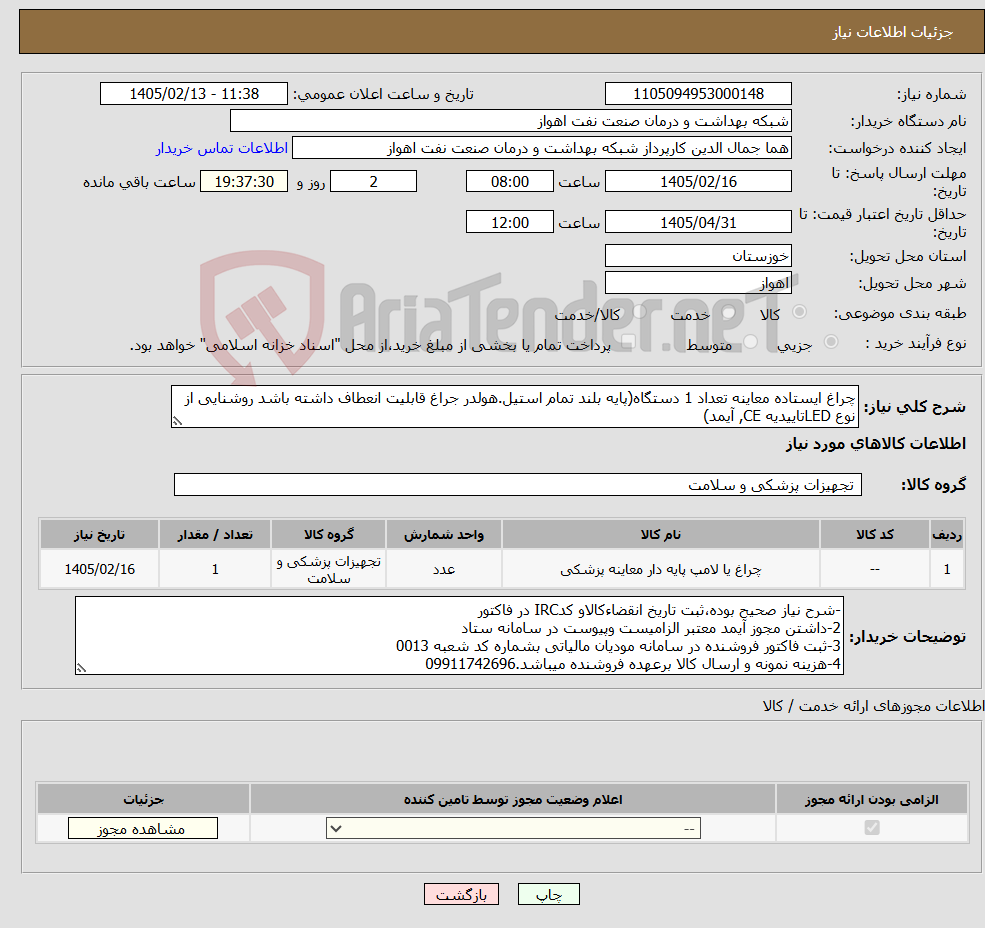Click the الزامی بودن ارائه مجوز header
The height and width of the screenshot is (928, 985).
pyautogui.click(x=872, y=799)
